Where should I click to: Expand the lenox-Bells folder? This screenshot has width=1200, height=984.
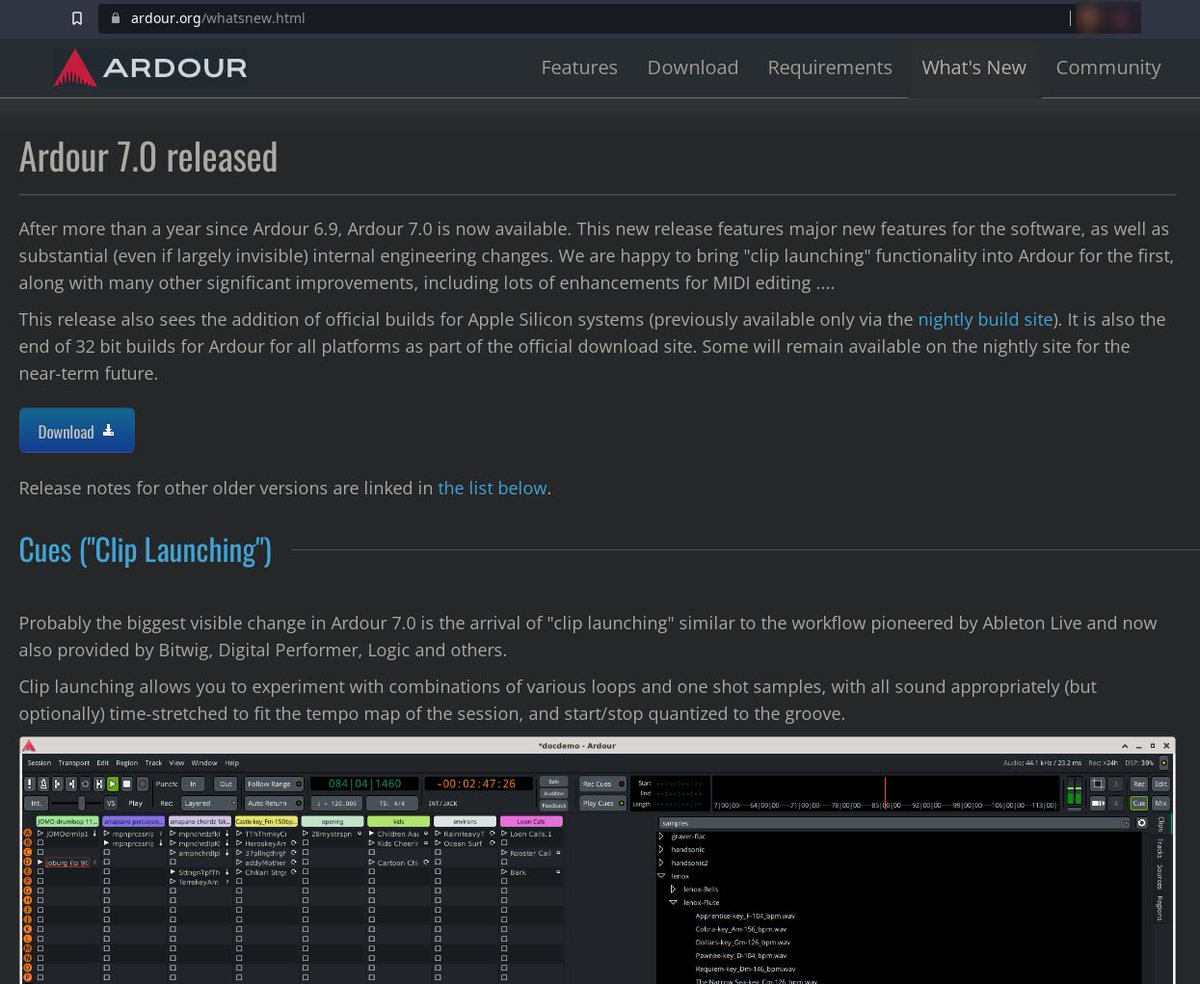[673, 889]
